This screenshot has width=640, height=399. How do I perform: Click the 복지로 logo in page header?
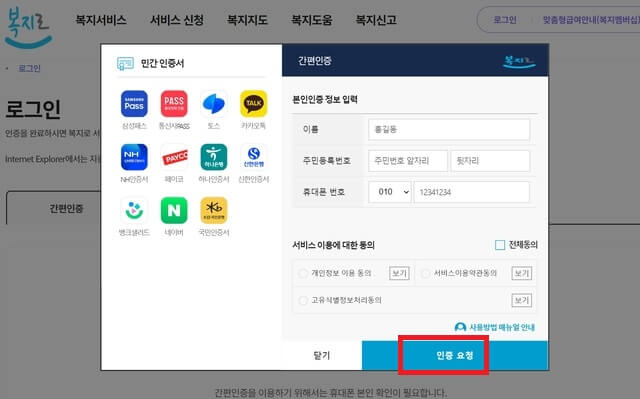[28, 28]
